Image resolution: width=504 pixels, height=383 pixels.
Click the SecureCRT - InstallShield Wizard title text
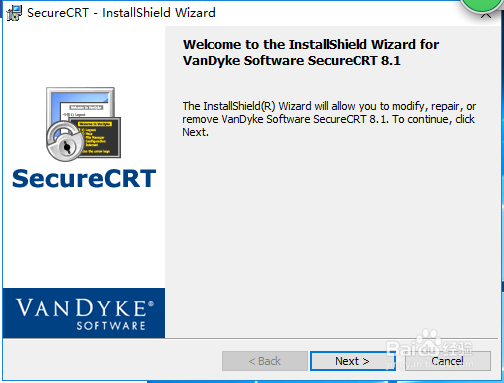121,13
